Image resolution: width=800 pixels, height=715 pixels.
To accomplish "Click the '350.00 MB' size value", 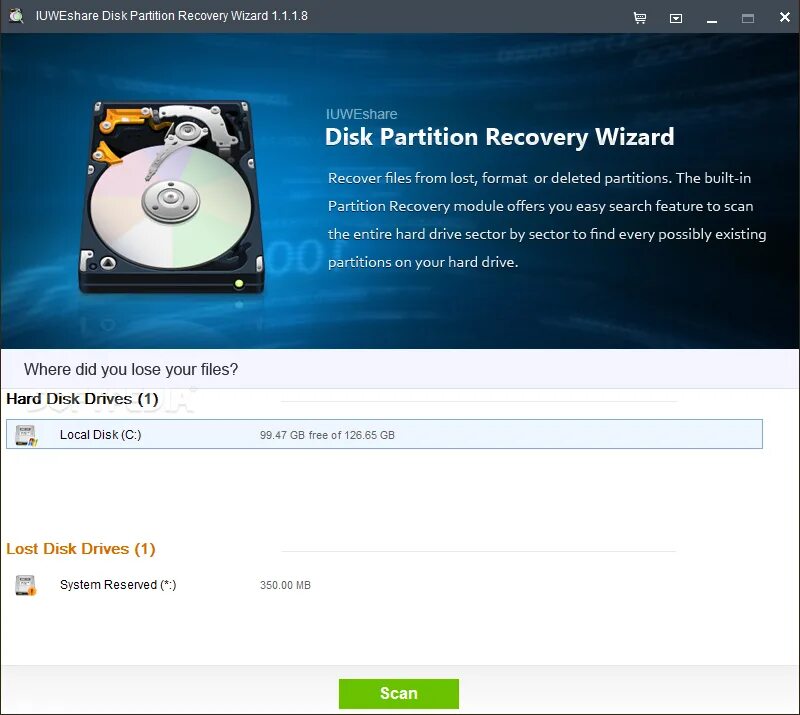I will (285, 585).
